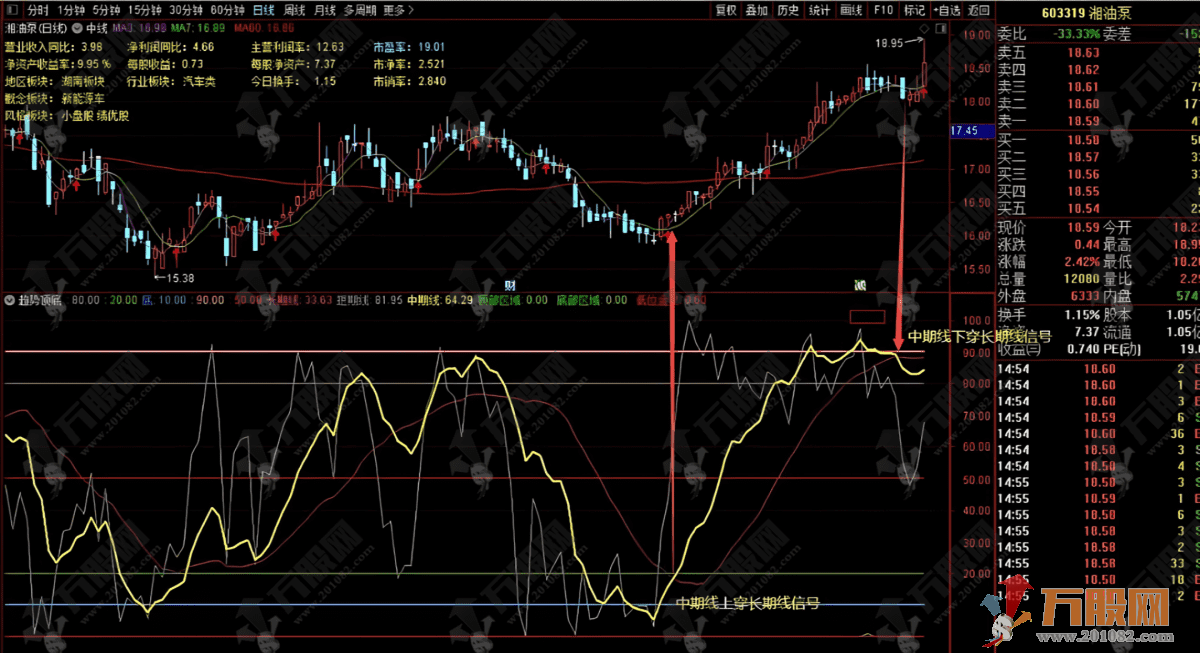Open the 画线 drawing tool
This screenshot has width=1200, height=653.
[x=851, y=10]
